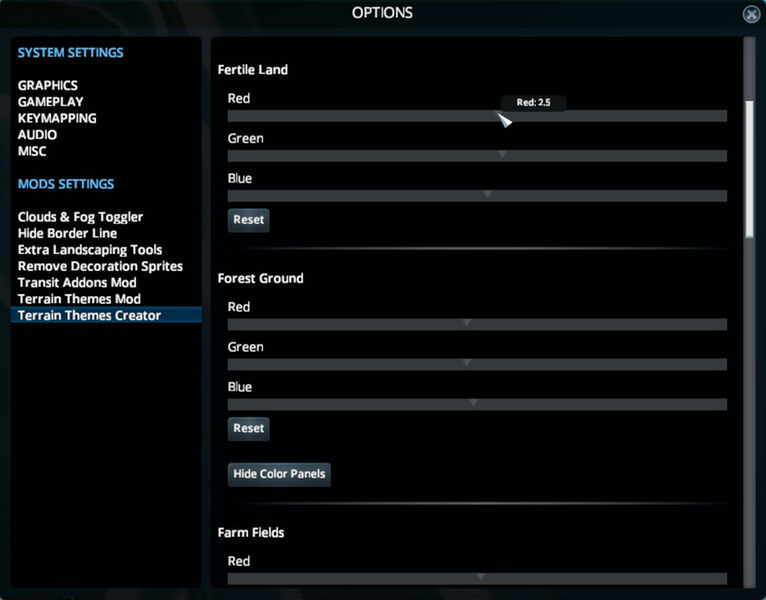This screenshot has width=766, height=600.
Task: Open Audio settings
Action: (x=37, y=135)
